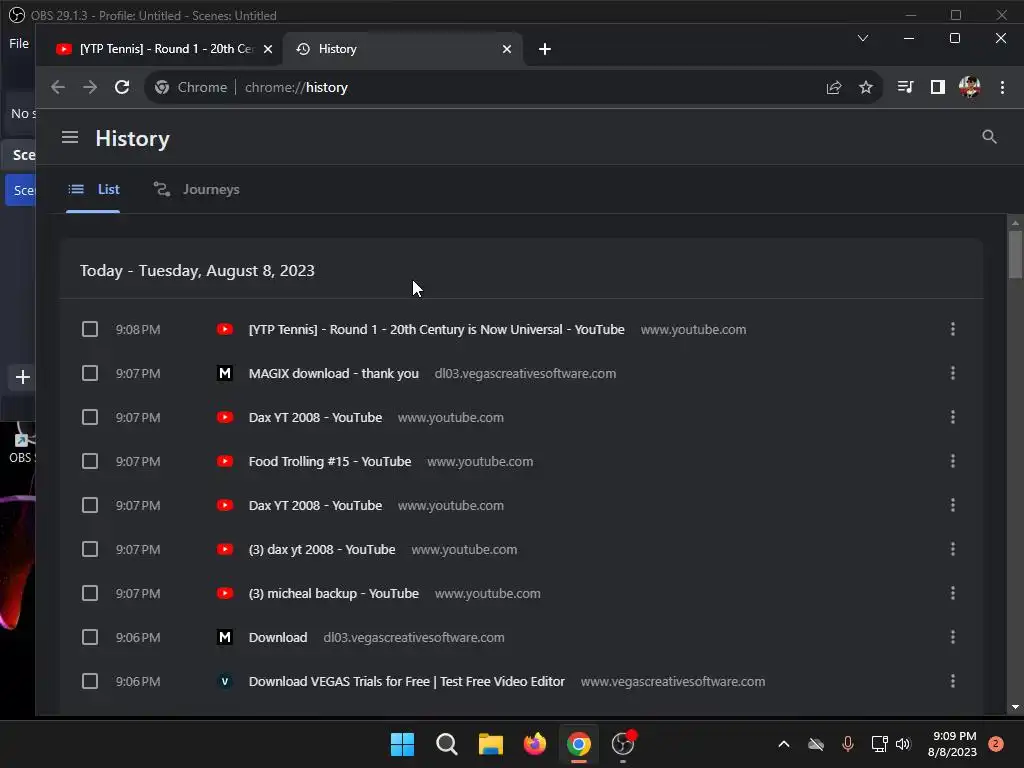This screenshot has width=1024, height=768.
Task: Open the clock showing 9:09 PM
Action: [952, 744]
